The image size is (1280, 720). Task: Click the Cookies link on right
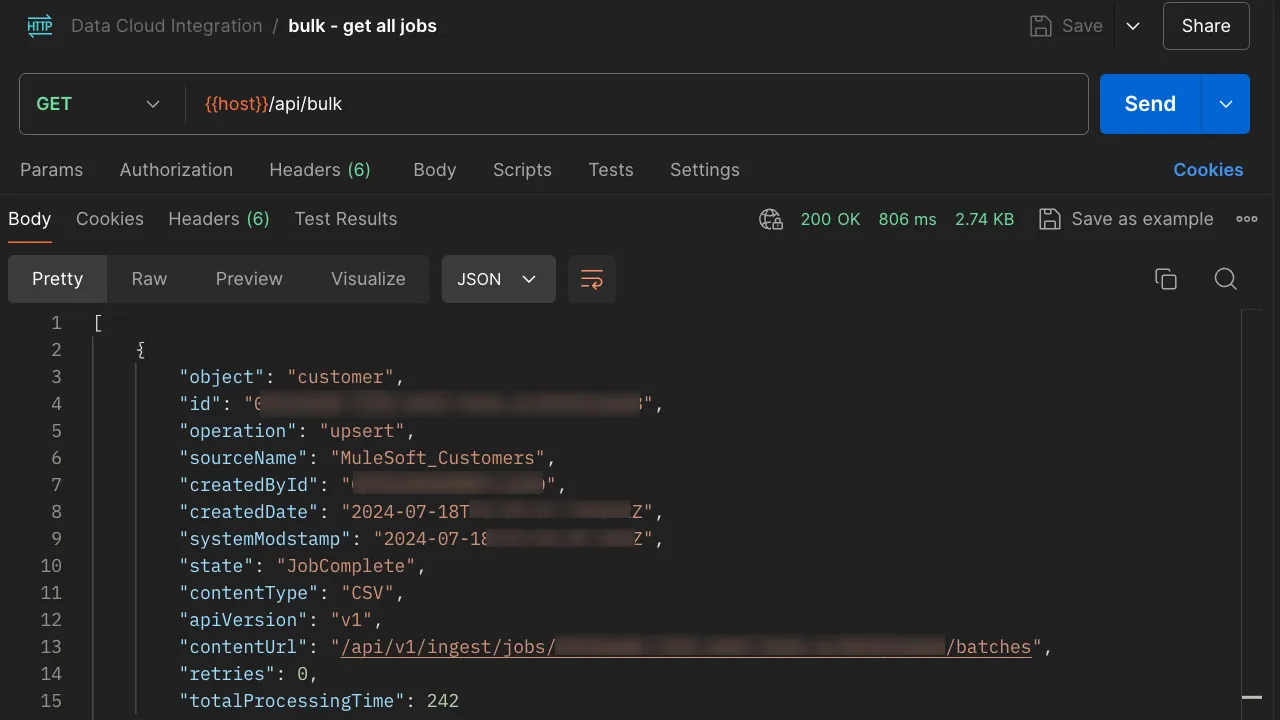1208,170
